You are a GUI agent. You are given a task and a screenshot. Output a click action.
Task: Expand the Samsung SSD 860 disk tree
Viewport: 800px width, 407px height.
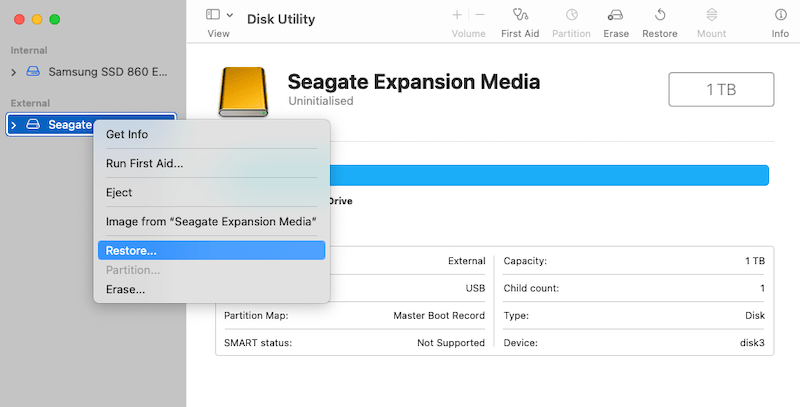tap(13, 72)
